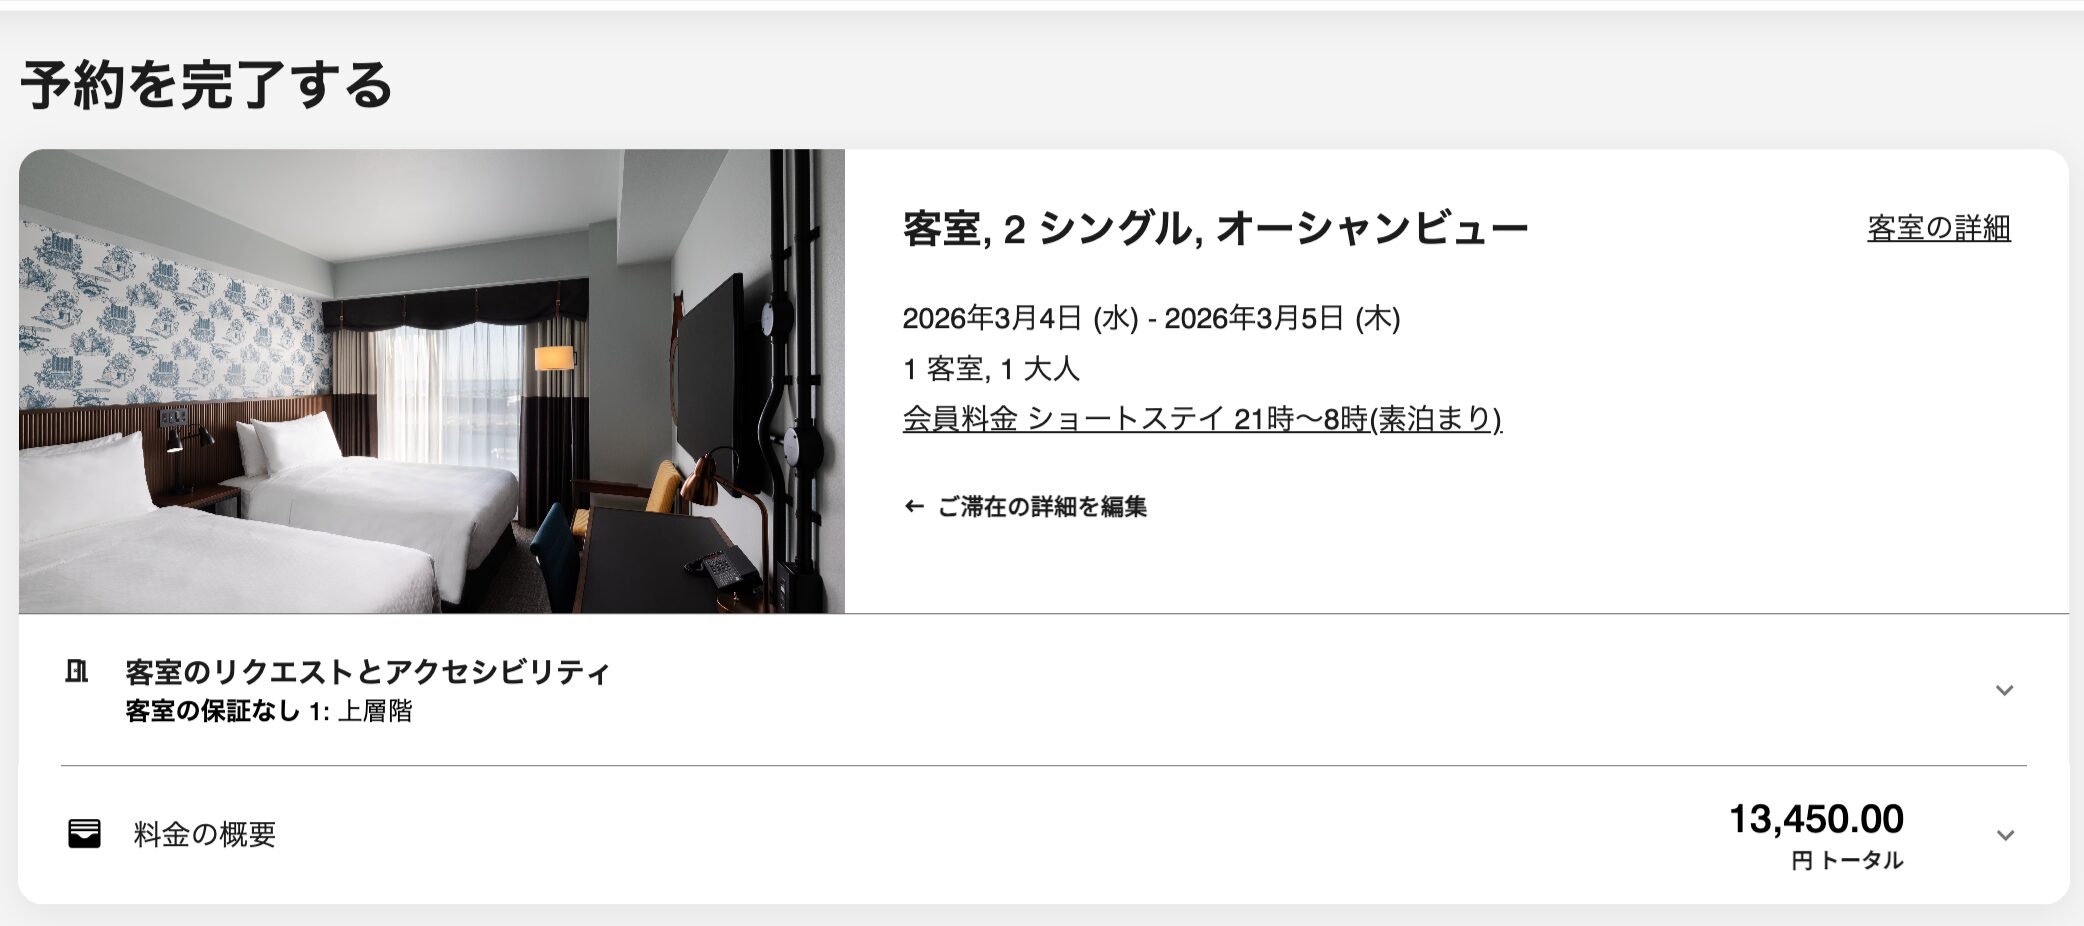Click the 円 トータル label under price
Screen dimensions: 2084x926
click(x=1847, y=860)
